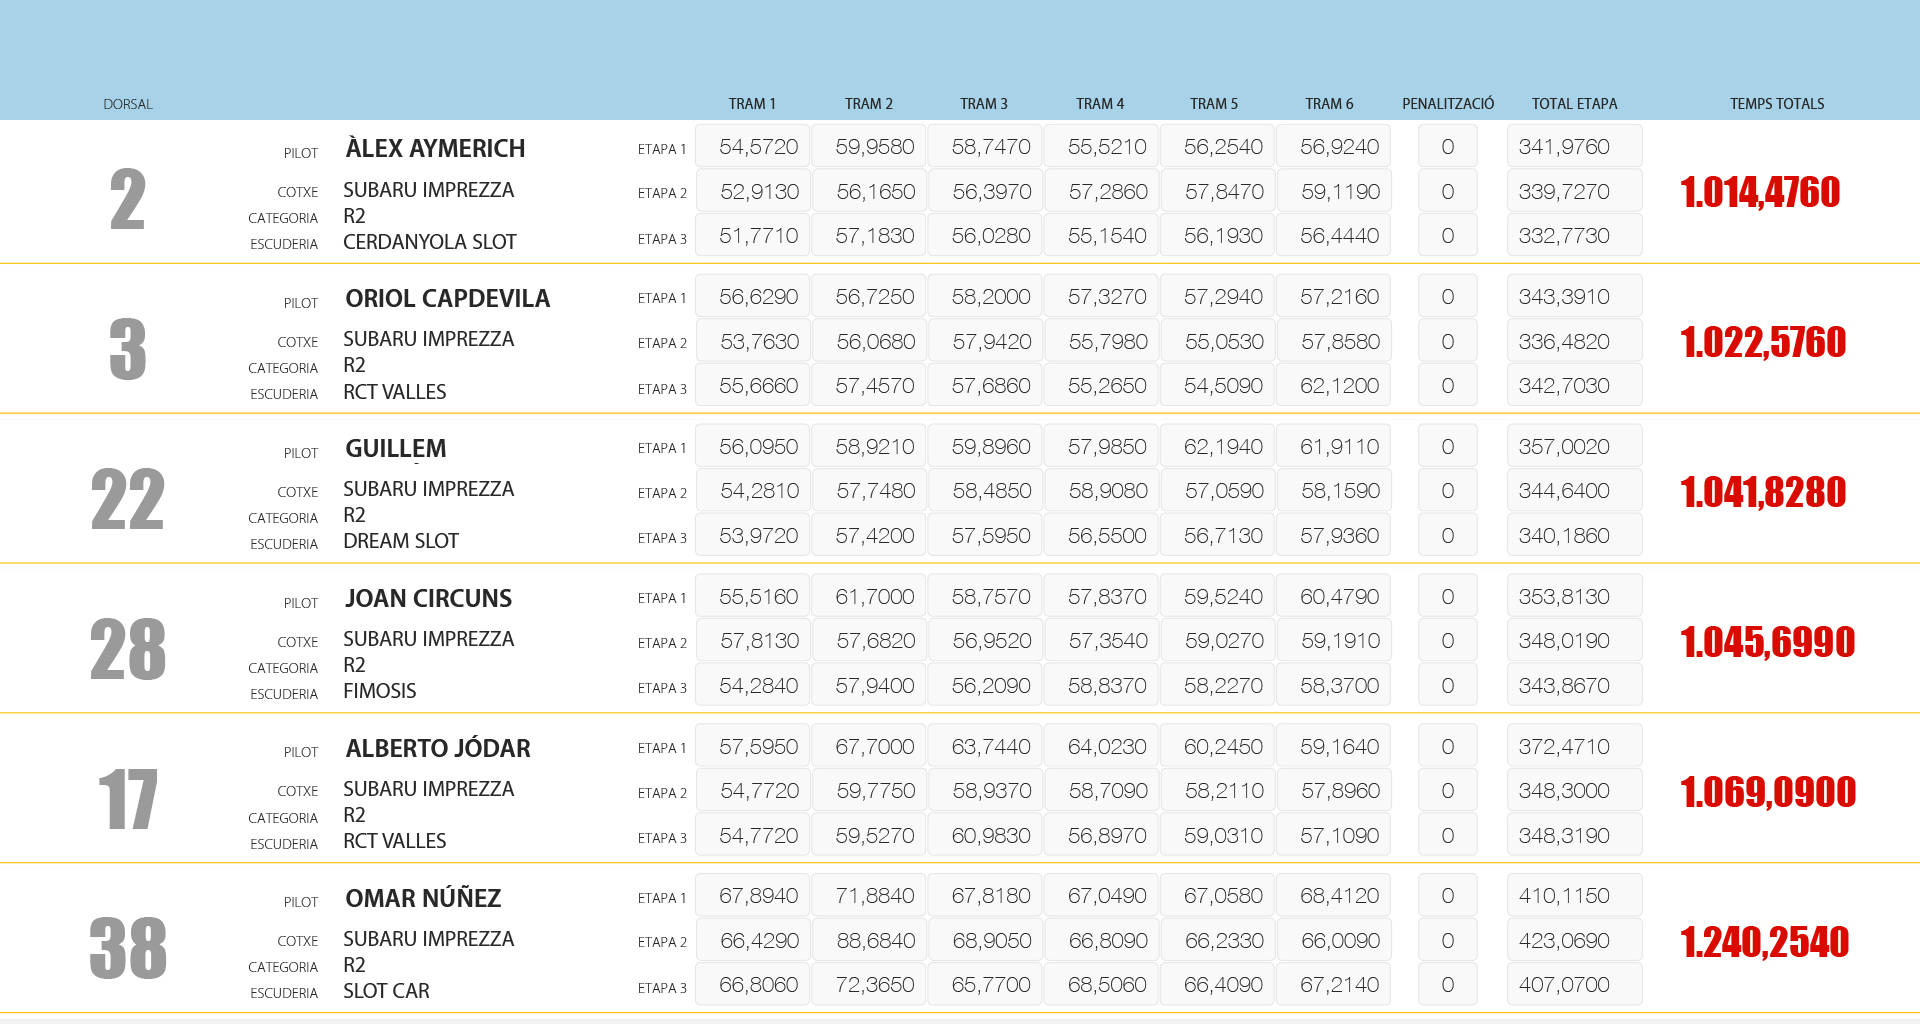Select the PENALITZACIÓ column header

[x=1447, y=104]
